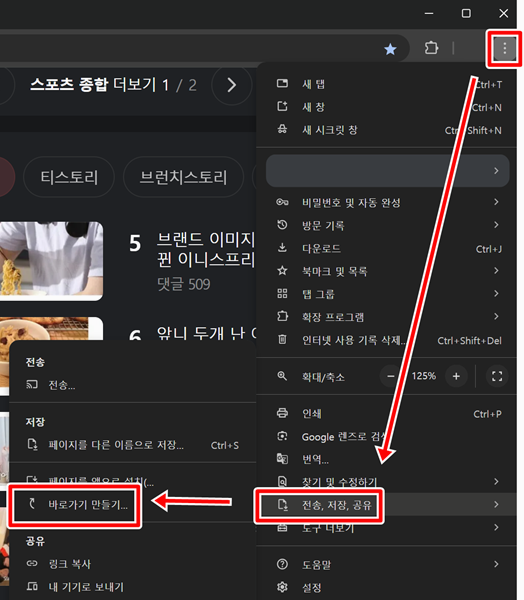Open 새 탭 (new tab)
The width and height of the screenshot is (524, 600).
pos(387,84)
